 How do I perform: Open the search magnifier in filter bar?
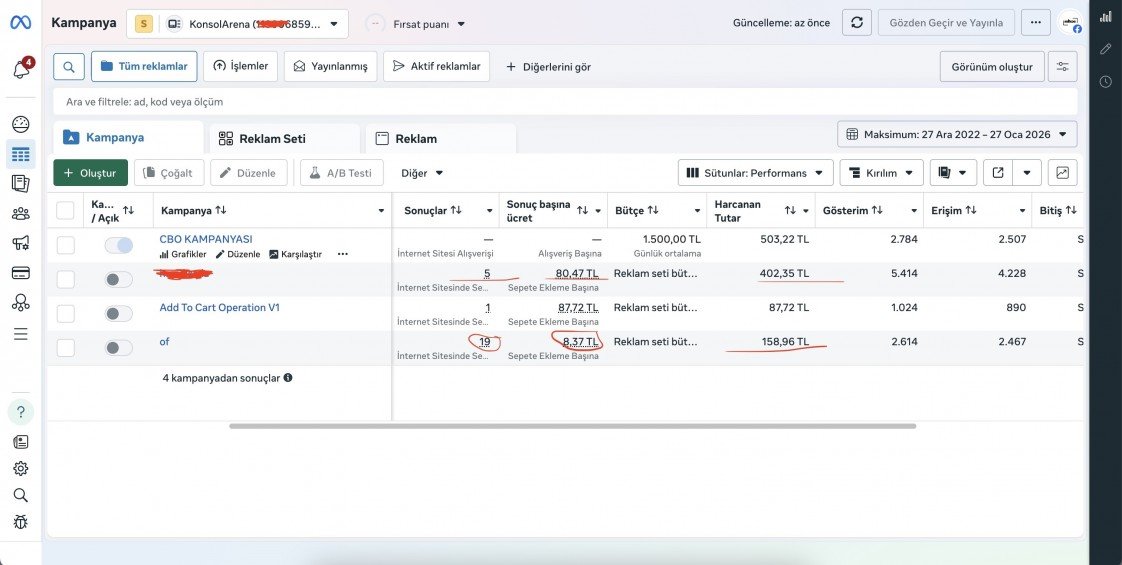click(69, 67)
